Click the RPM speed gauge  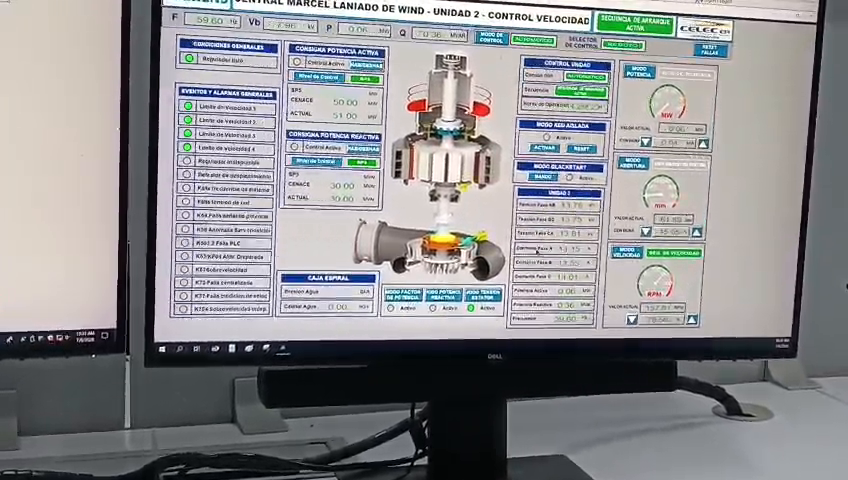pos(654,282)
